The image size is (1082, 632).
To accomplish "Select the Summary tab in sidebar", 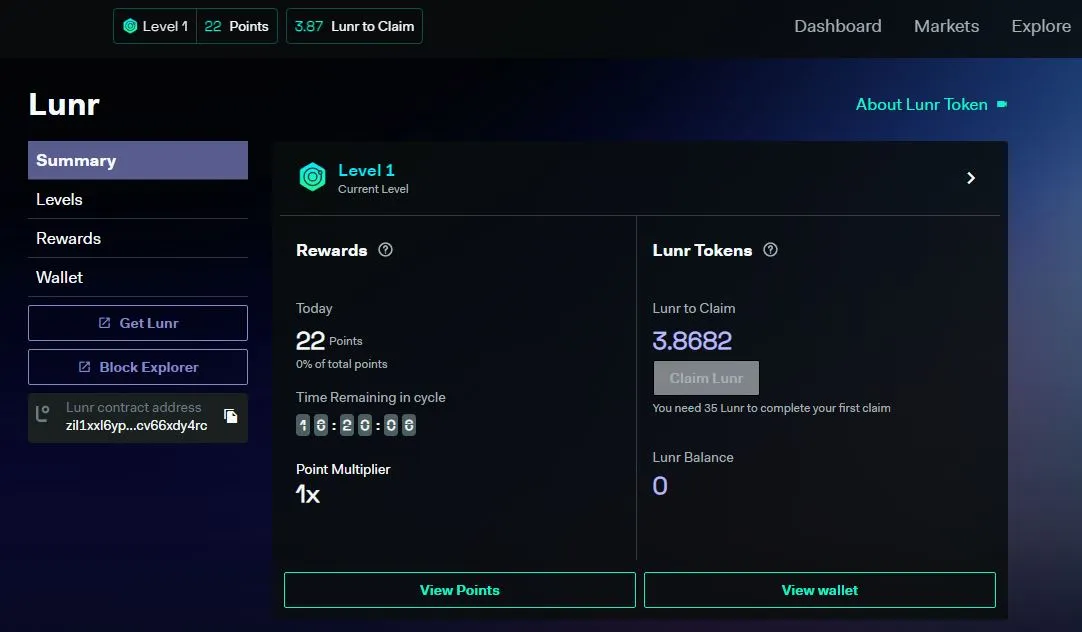I will tap(138, 160).
